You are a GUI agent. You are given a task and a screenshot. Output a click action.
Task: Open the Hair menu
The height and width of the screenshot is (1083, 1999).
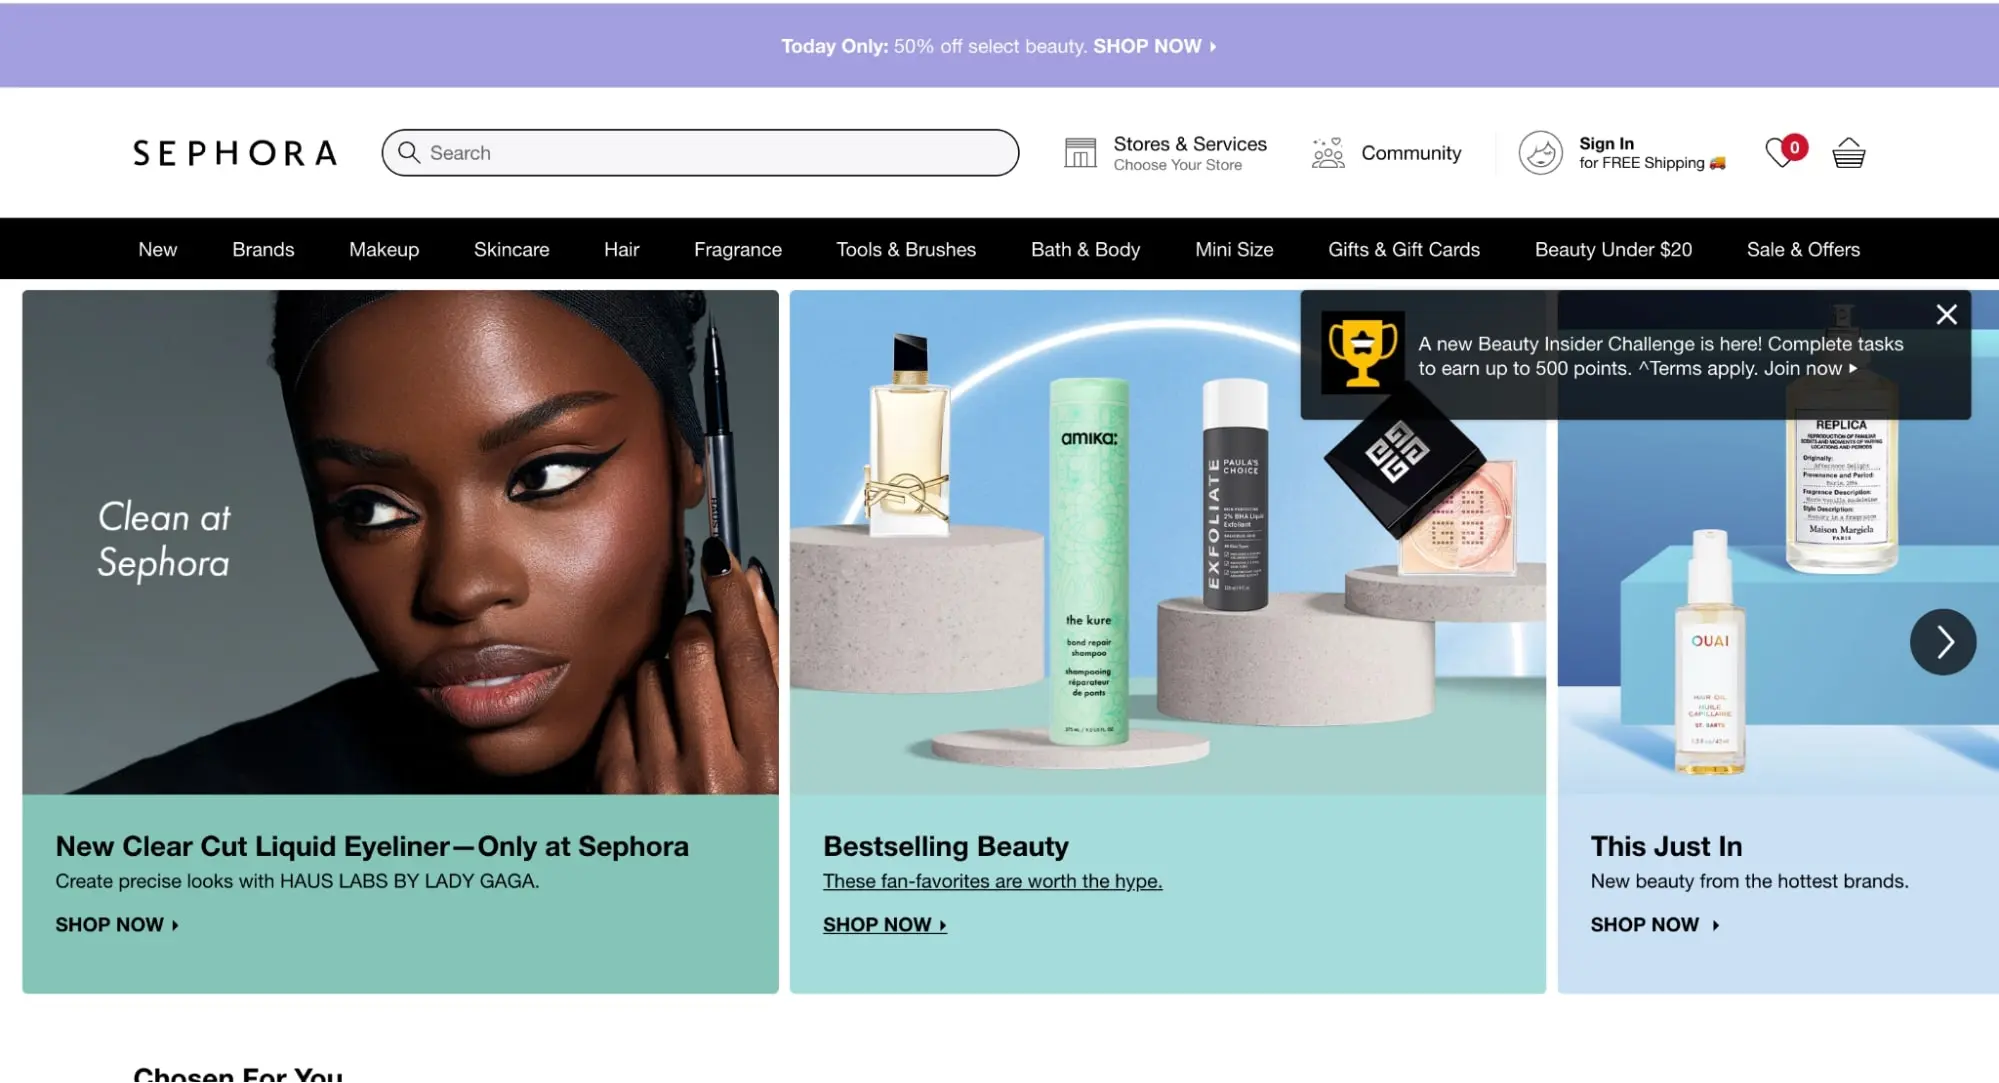(621, 249)
